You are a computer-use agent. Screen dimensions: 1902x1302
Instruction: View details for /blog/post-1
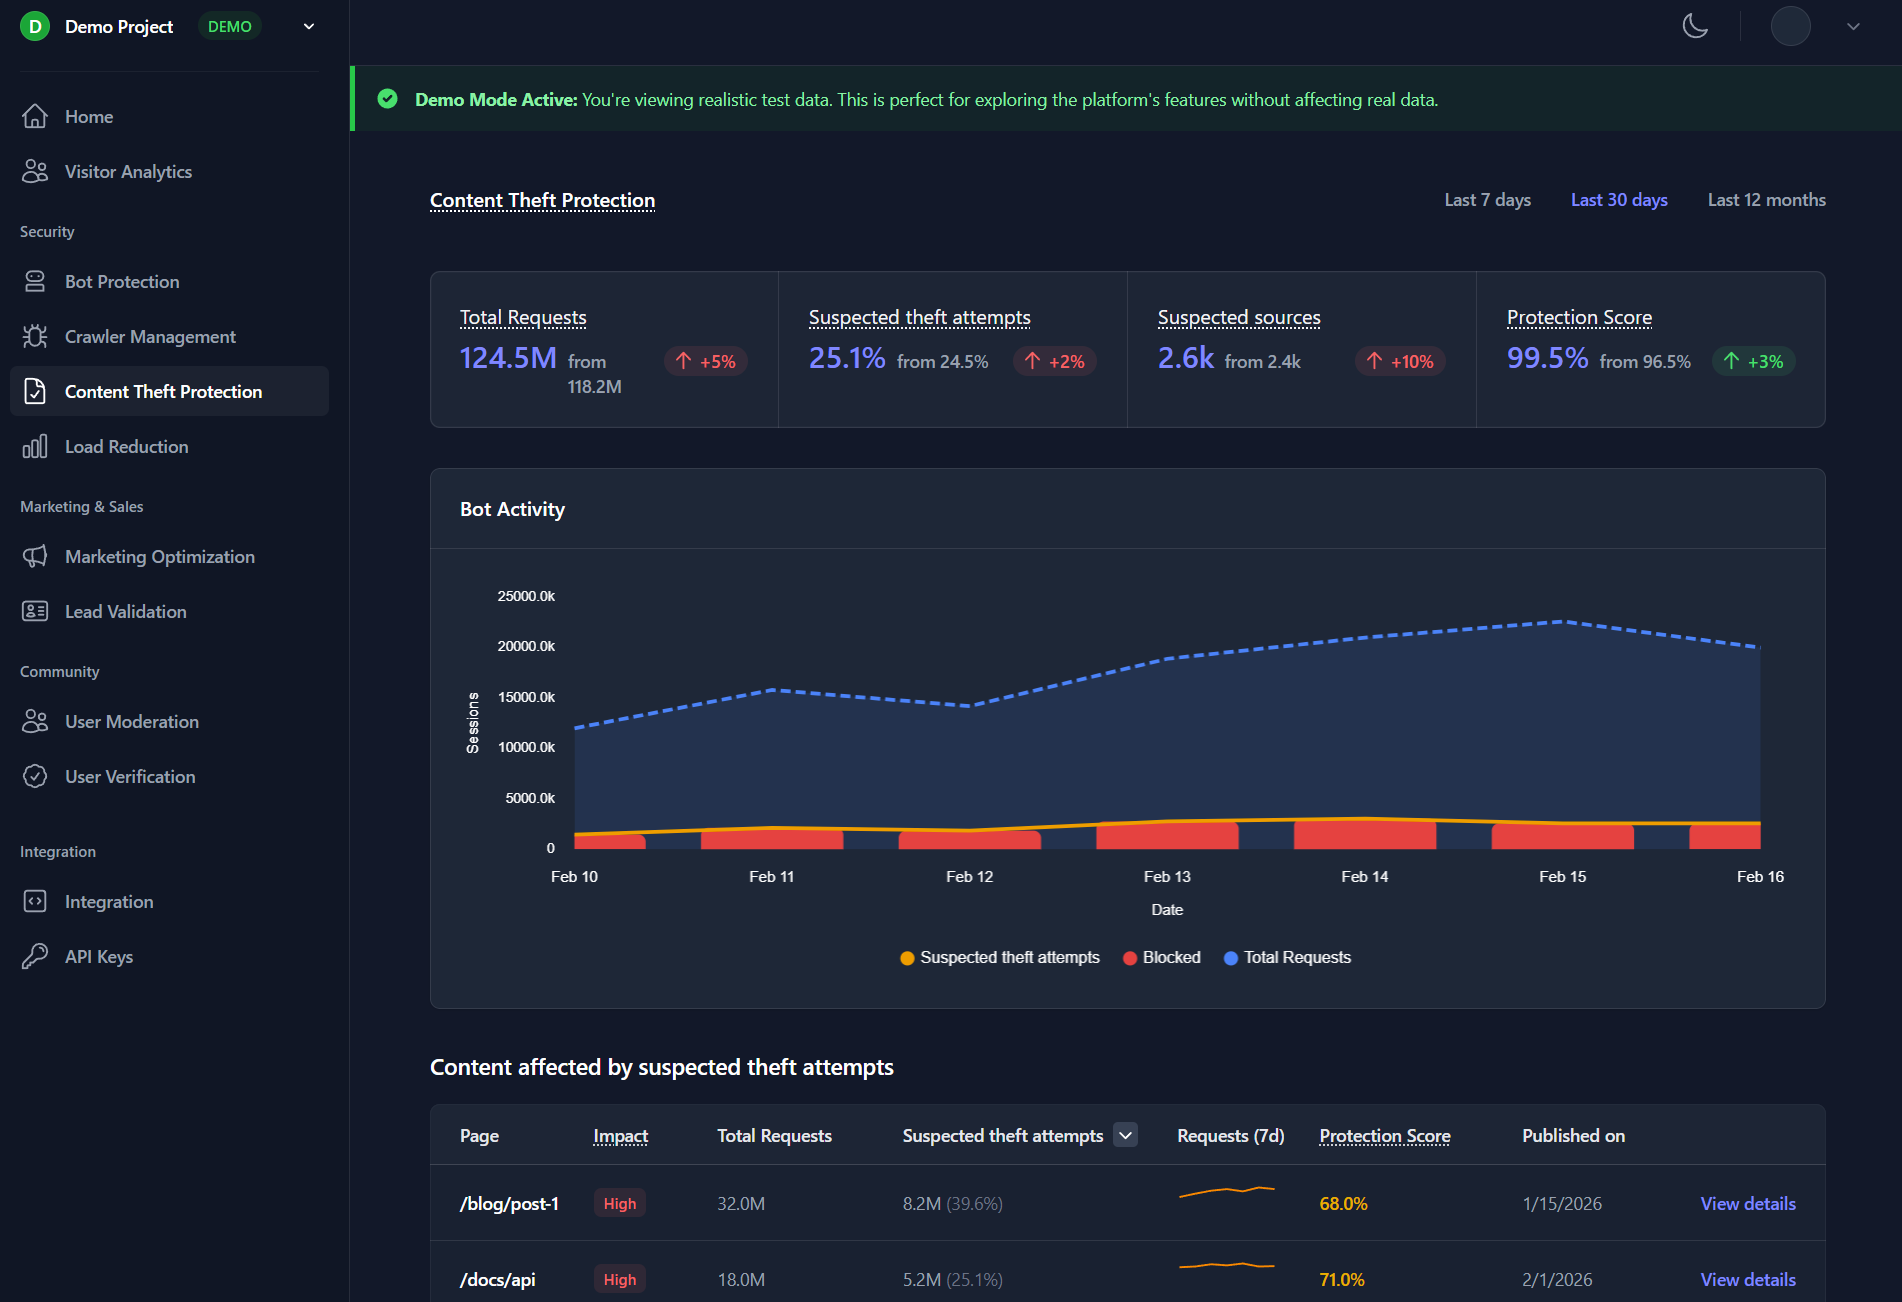[1747, 1204]
